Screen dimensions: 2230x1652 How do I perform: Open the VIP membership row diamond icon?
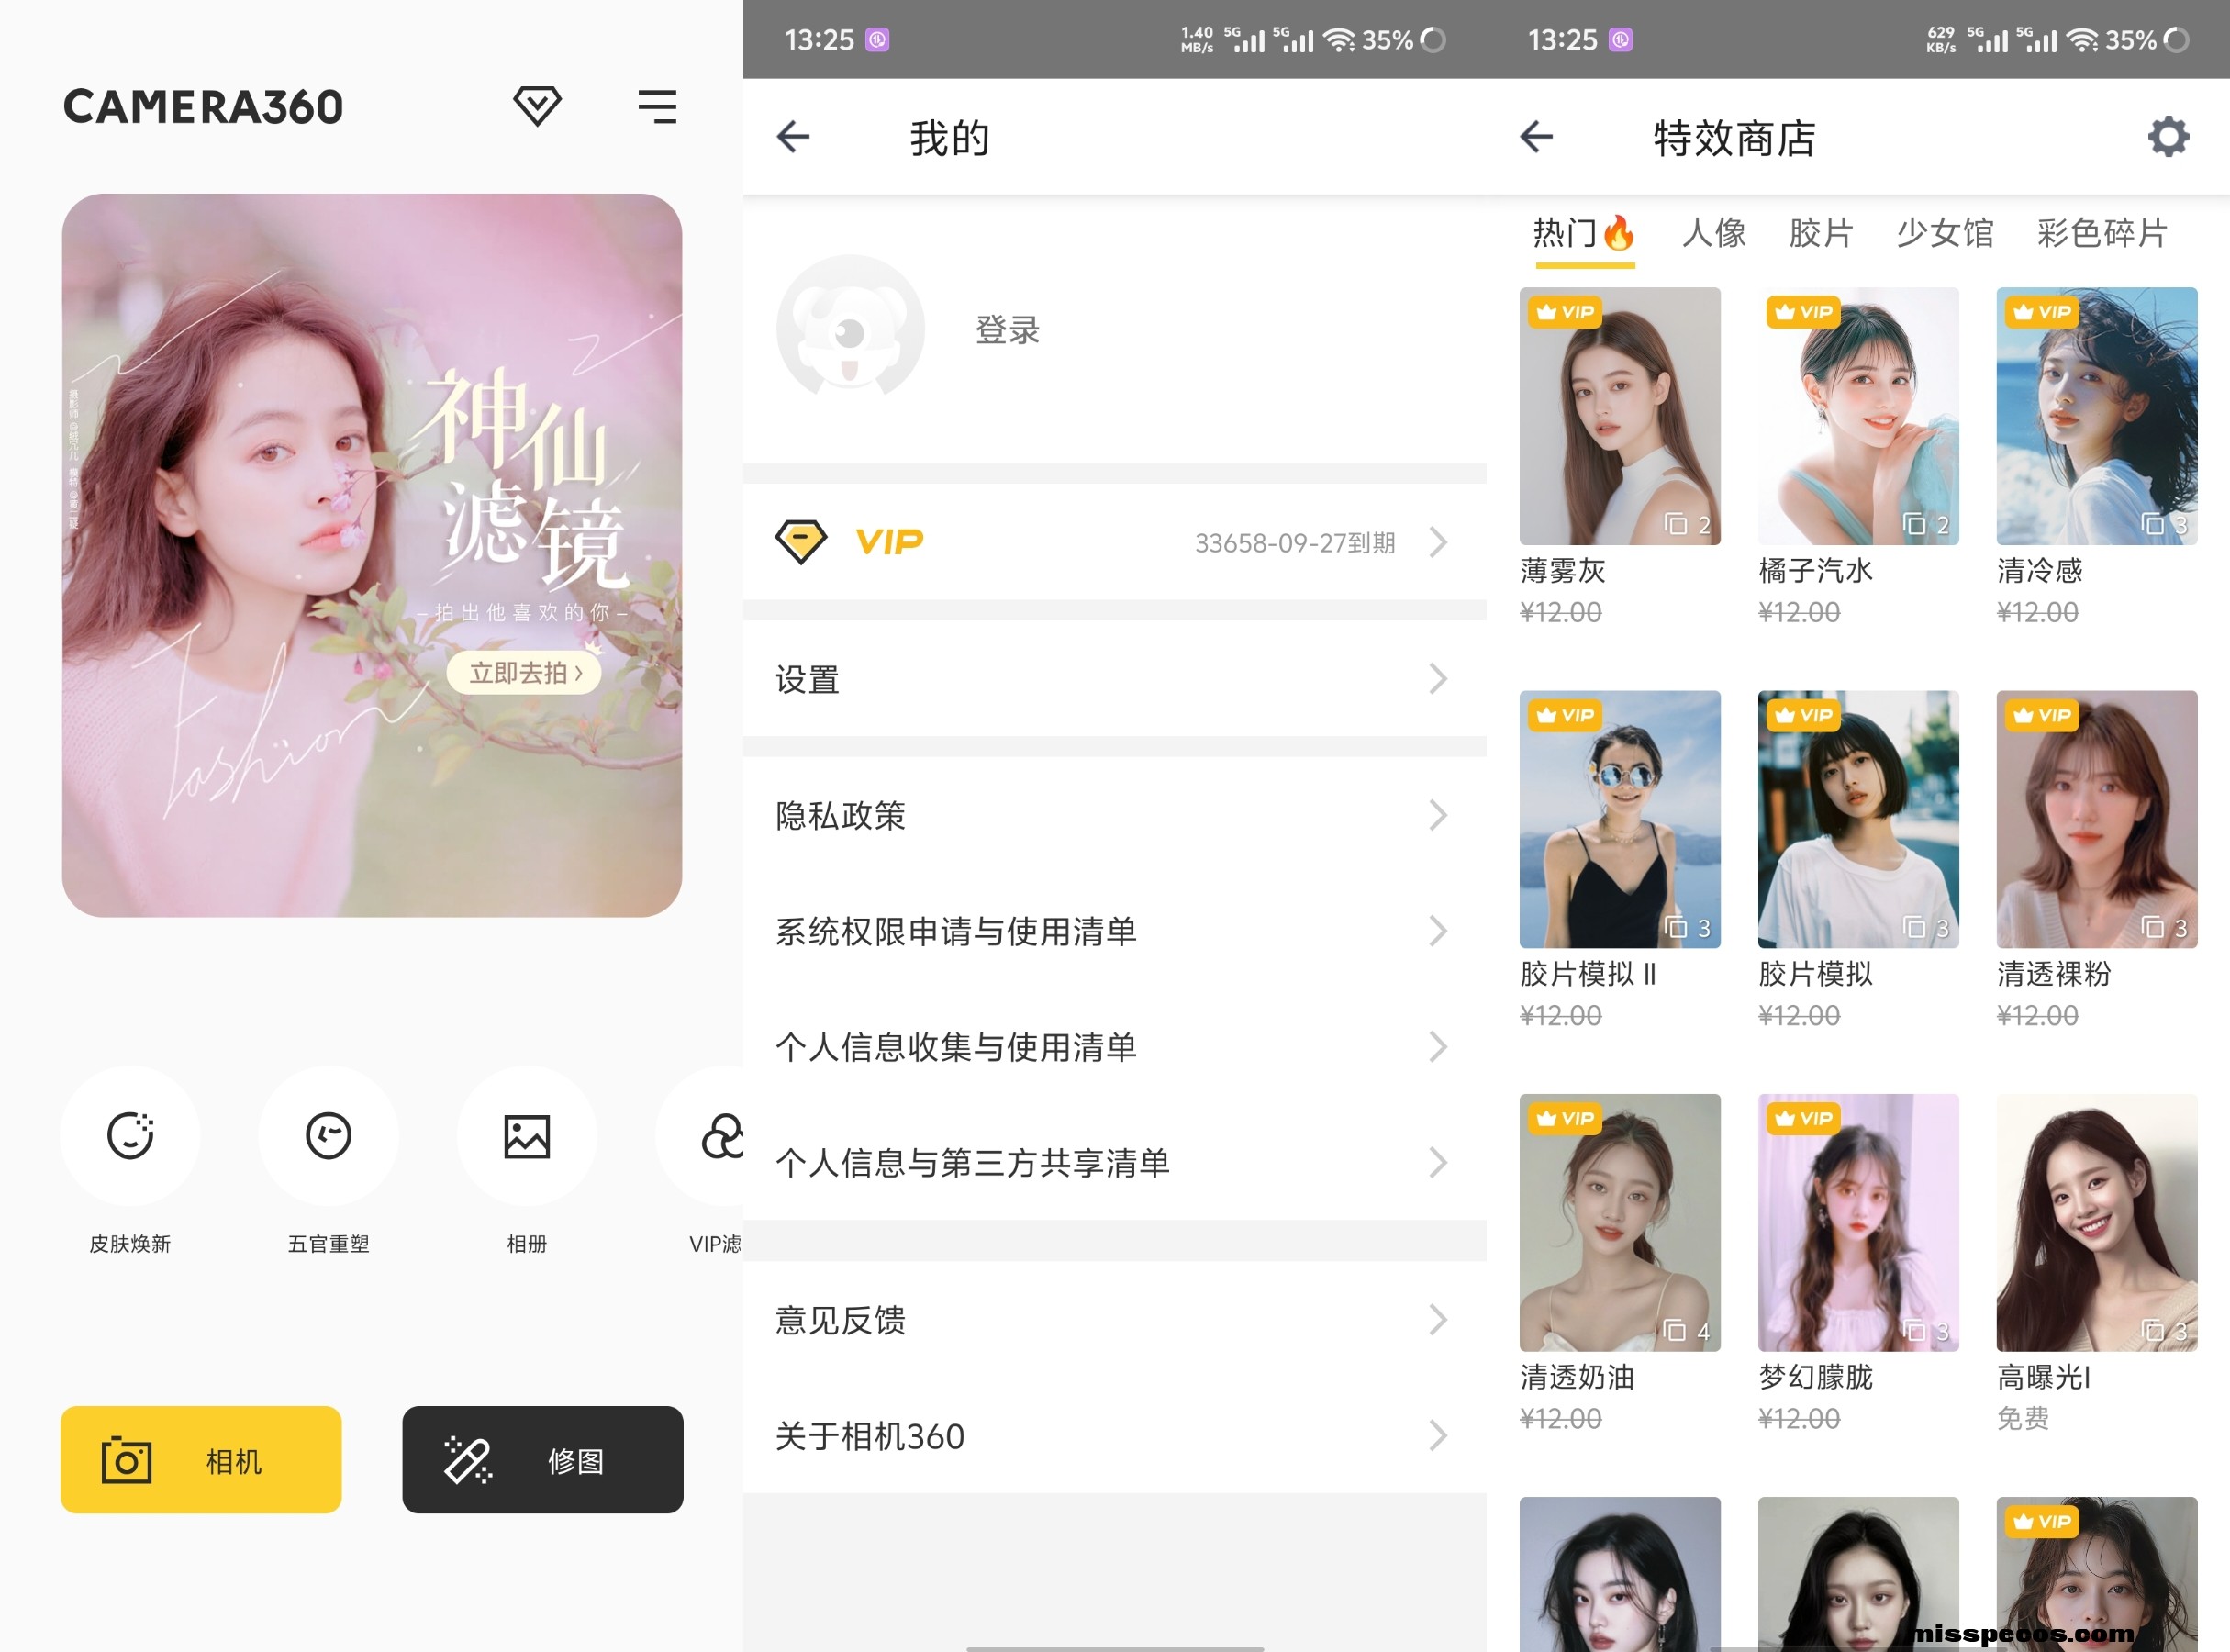(x=801, y=542)
